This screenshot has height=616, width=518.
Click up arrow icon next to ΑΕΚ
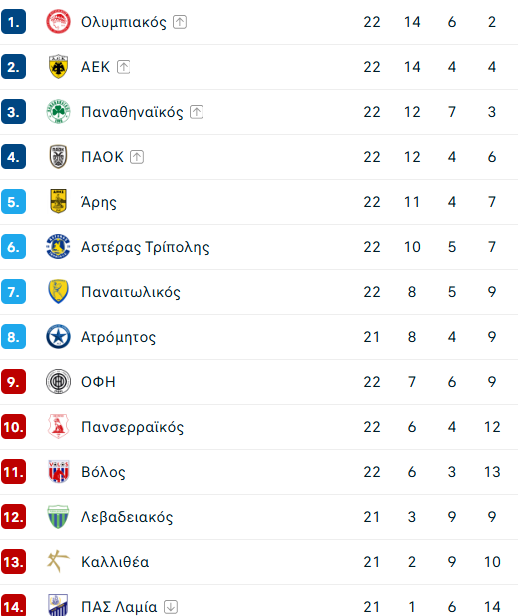123,67
